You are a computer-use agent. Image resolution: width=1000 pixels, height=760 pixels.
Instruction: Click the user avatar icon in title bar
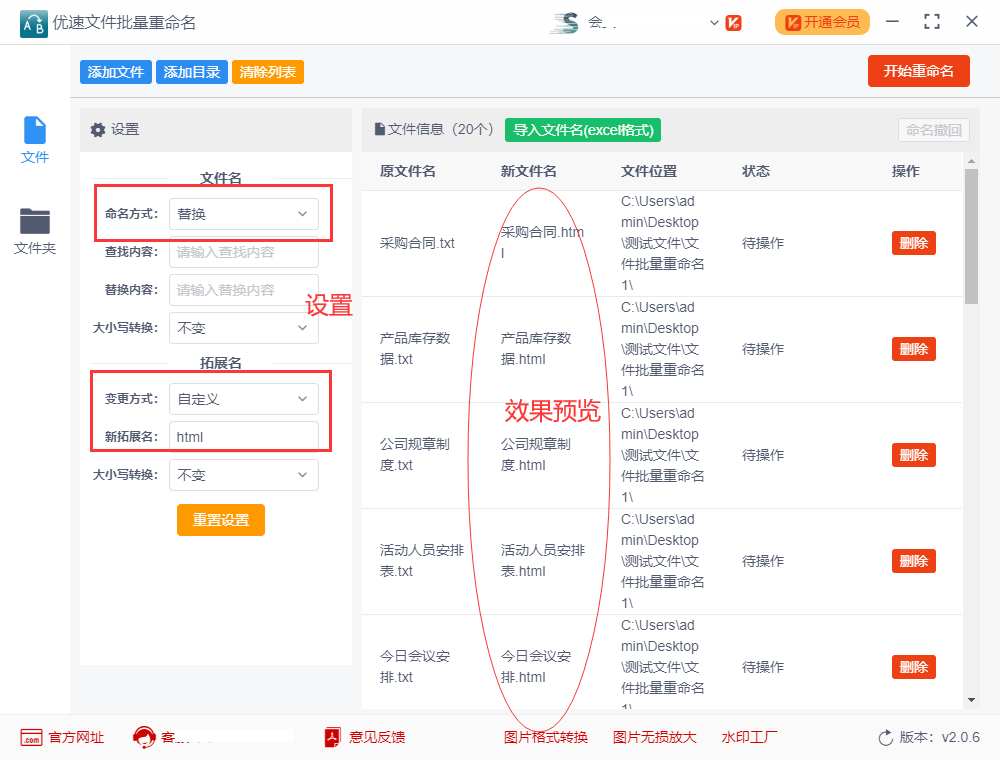click(x=565, y=23)
